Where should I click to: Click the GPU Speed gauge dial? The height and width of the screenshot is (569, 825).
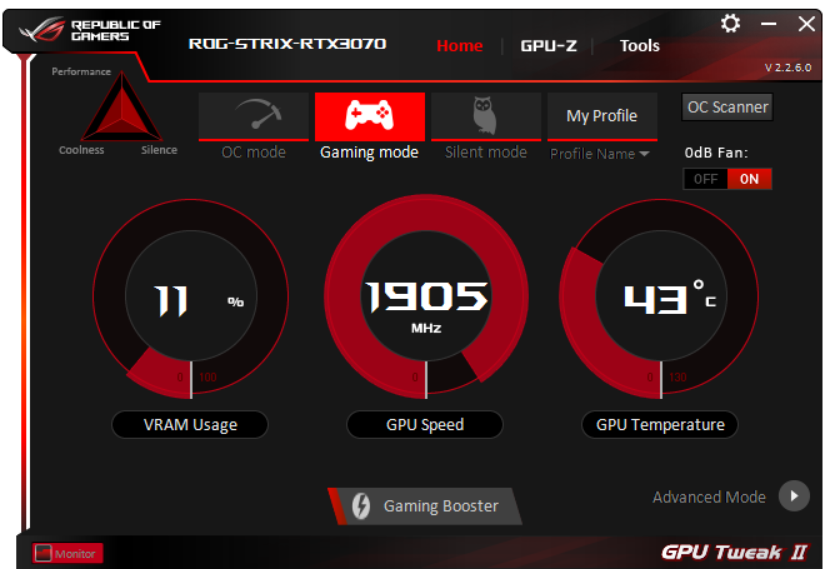(x=426, y=296)
